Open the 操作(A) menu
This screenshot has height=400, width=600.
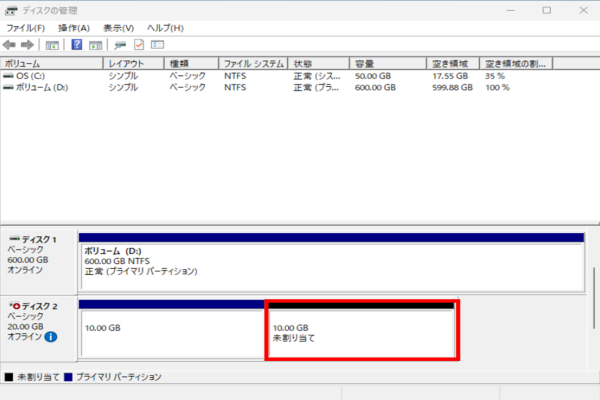pos(73,28)
